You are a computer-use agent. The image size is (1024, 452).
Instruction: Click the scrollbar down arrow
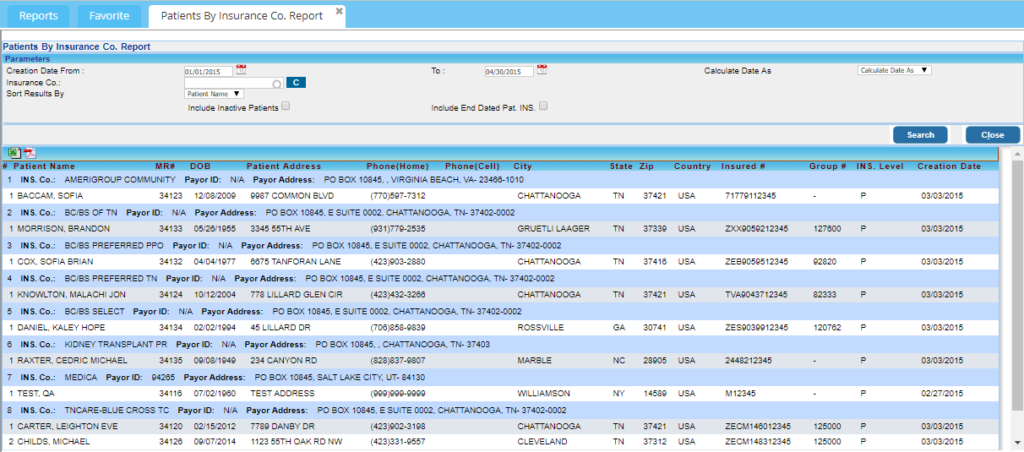point(1017,443)
